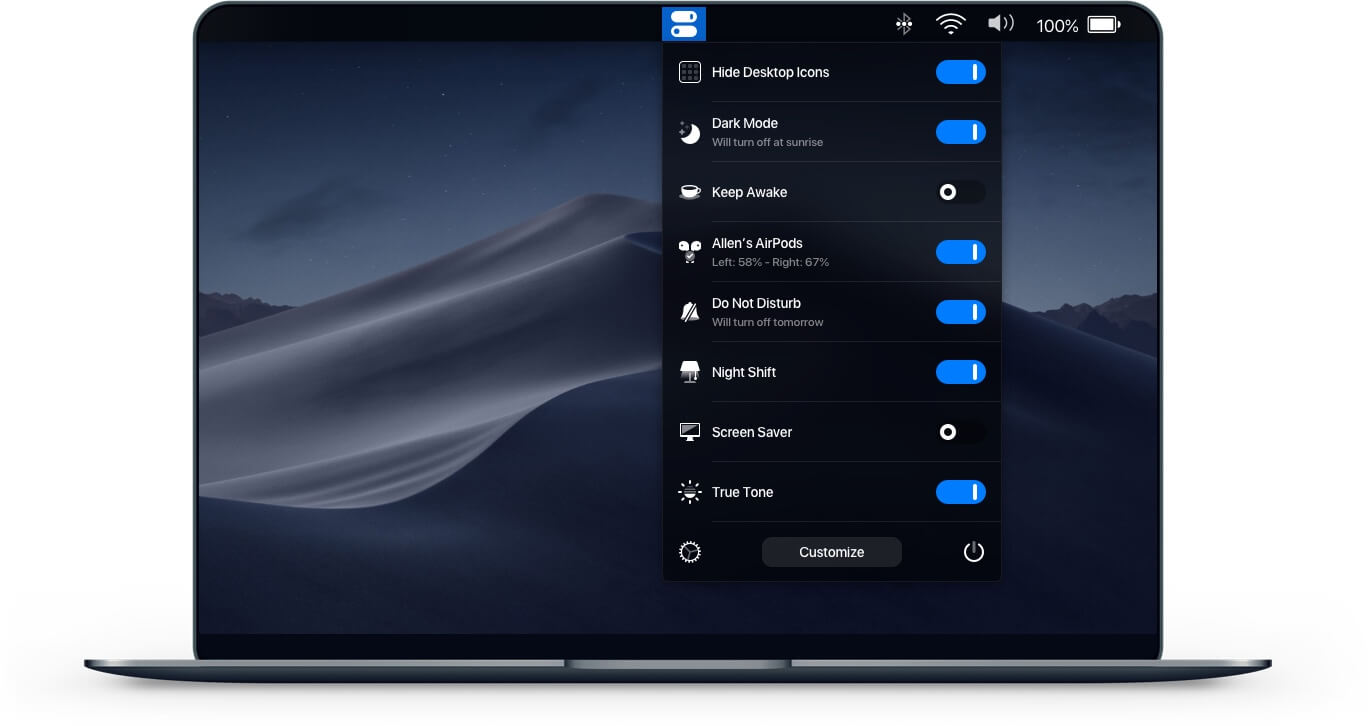Open the Wi-Fi status menu
1368x726 pixels.
[950, 23]
